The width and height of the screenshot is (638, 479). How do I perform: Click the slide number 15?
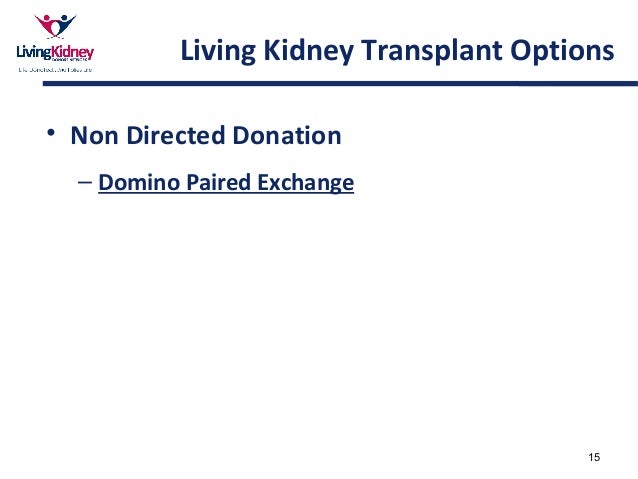pyautogui.click(x=594, y=457)
